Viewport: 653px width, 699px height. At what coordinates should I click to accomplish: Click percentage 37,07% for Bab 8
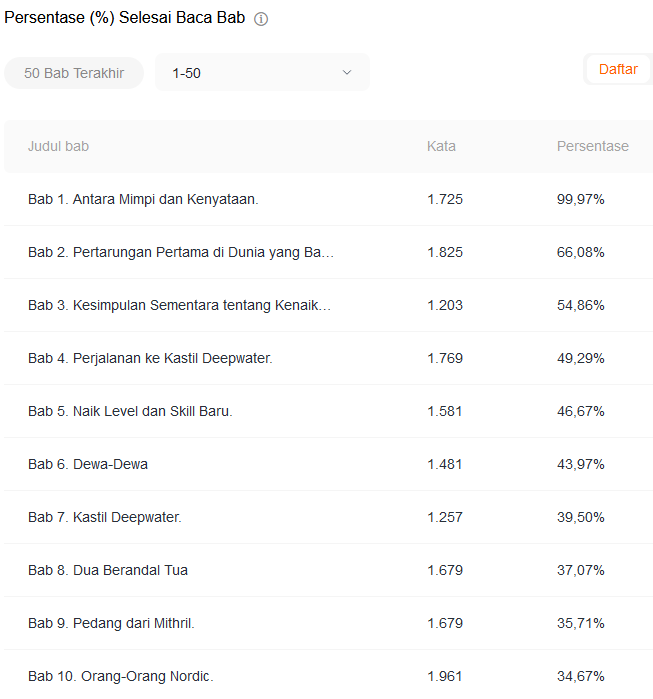tap(581, 571)
